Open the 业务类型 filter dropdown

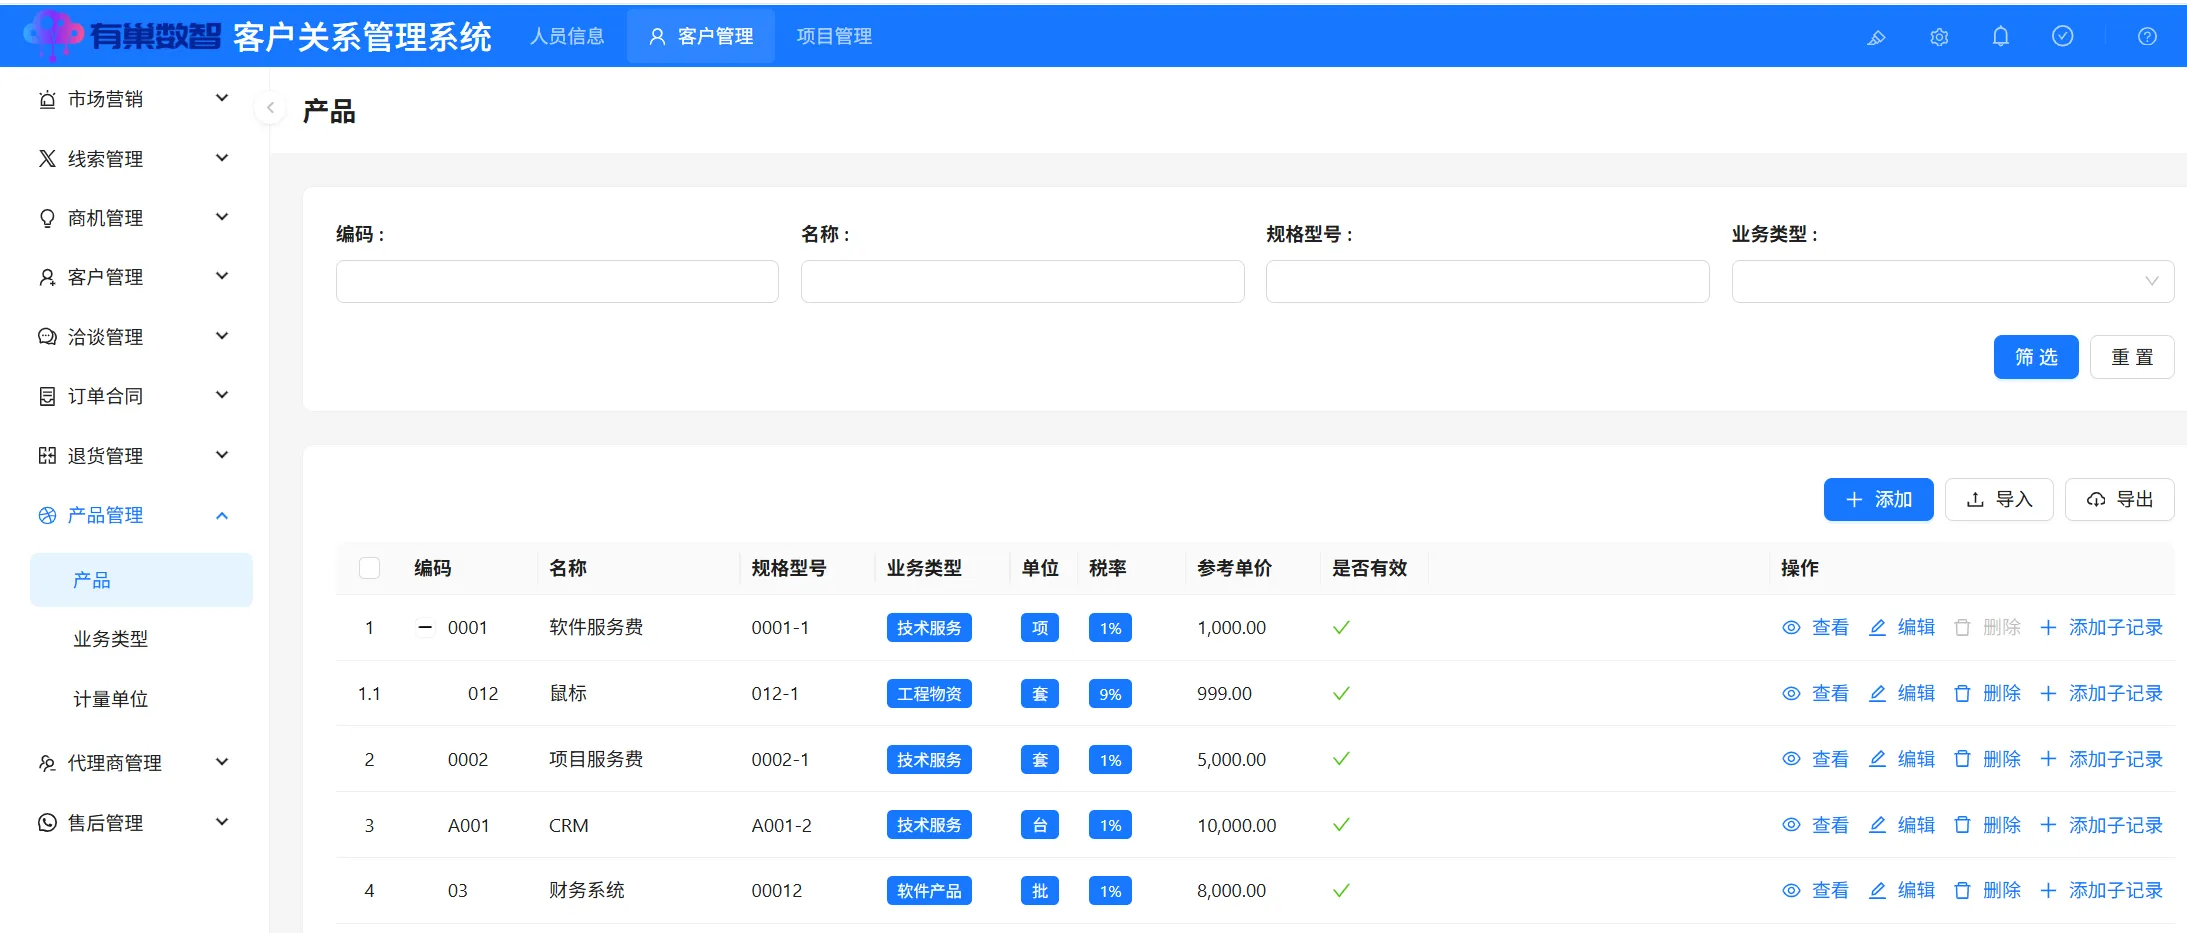tap(1952, 281)
